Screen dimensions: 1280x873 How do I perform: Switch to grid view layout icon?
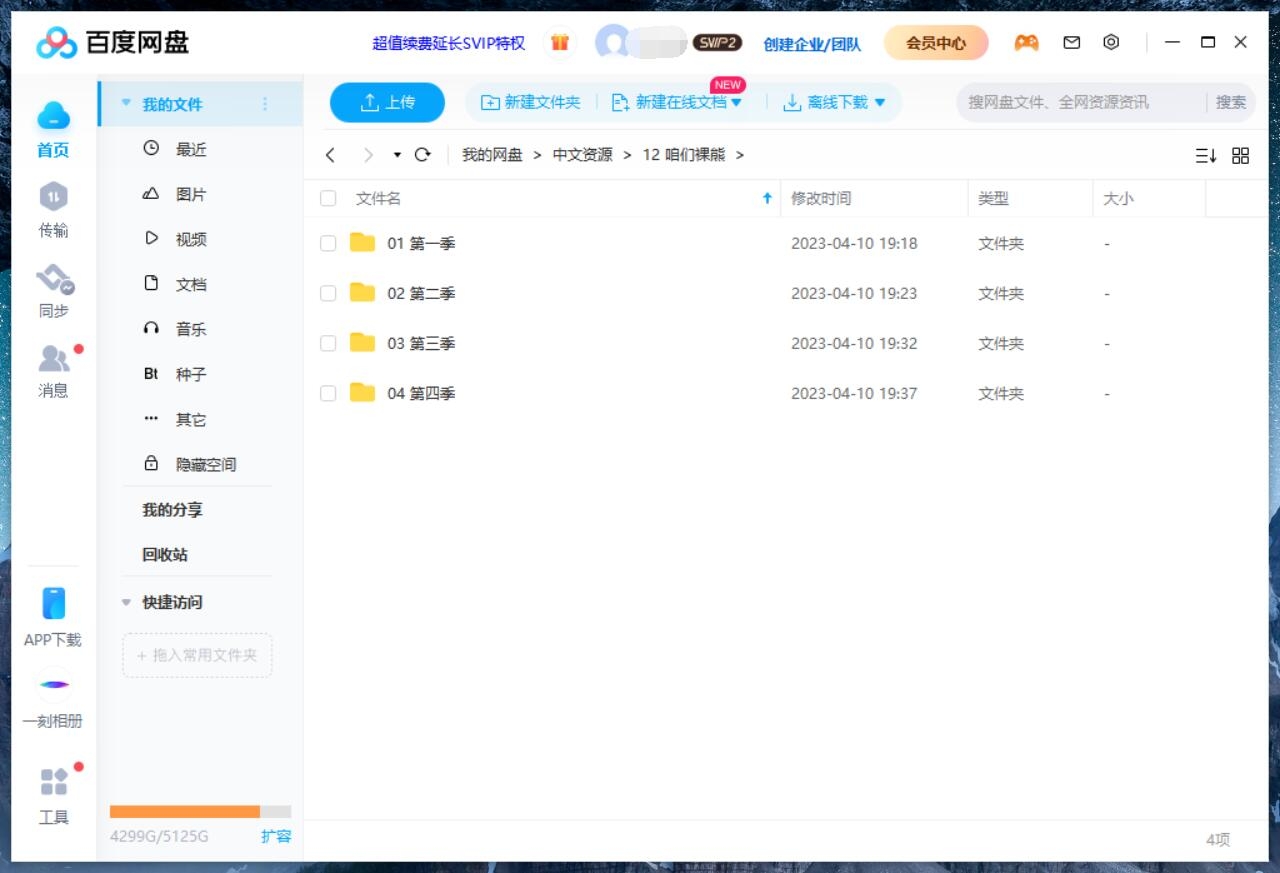(x=1240, y=156)
